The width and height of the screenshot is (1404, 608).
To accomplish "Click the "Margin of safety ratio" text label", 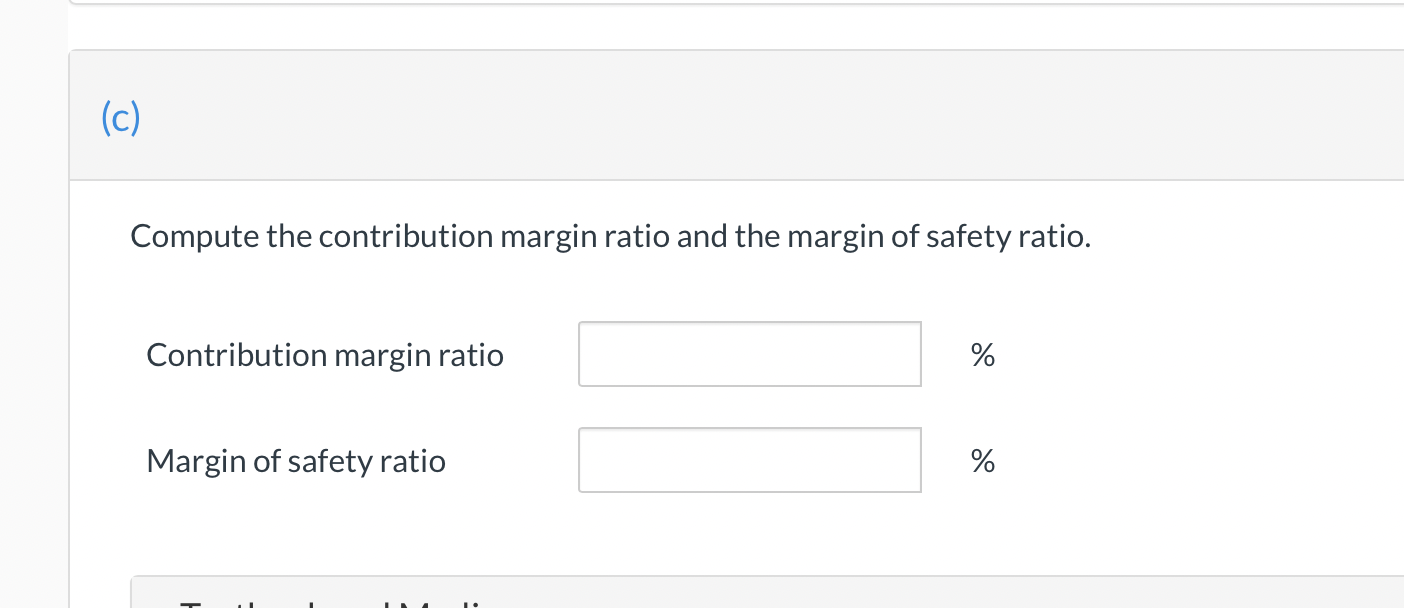I will [295, 461].
